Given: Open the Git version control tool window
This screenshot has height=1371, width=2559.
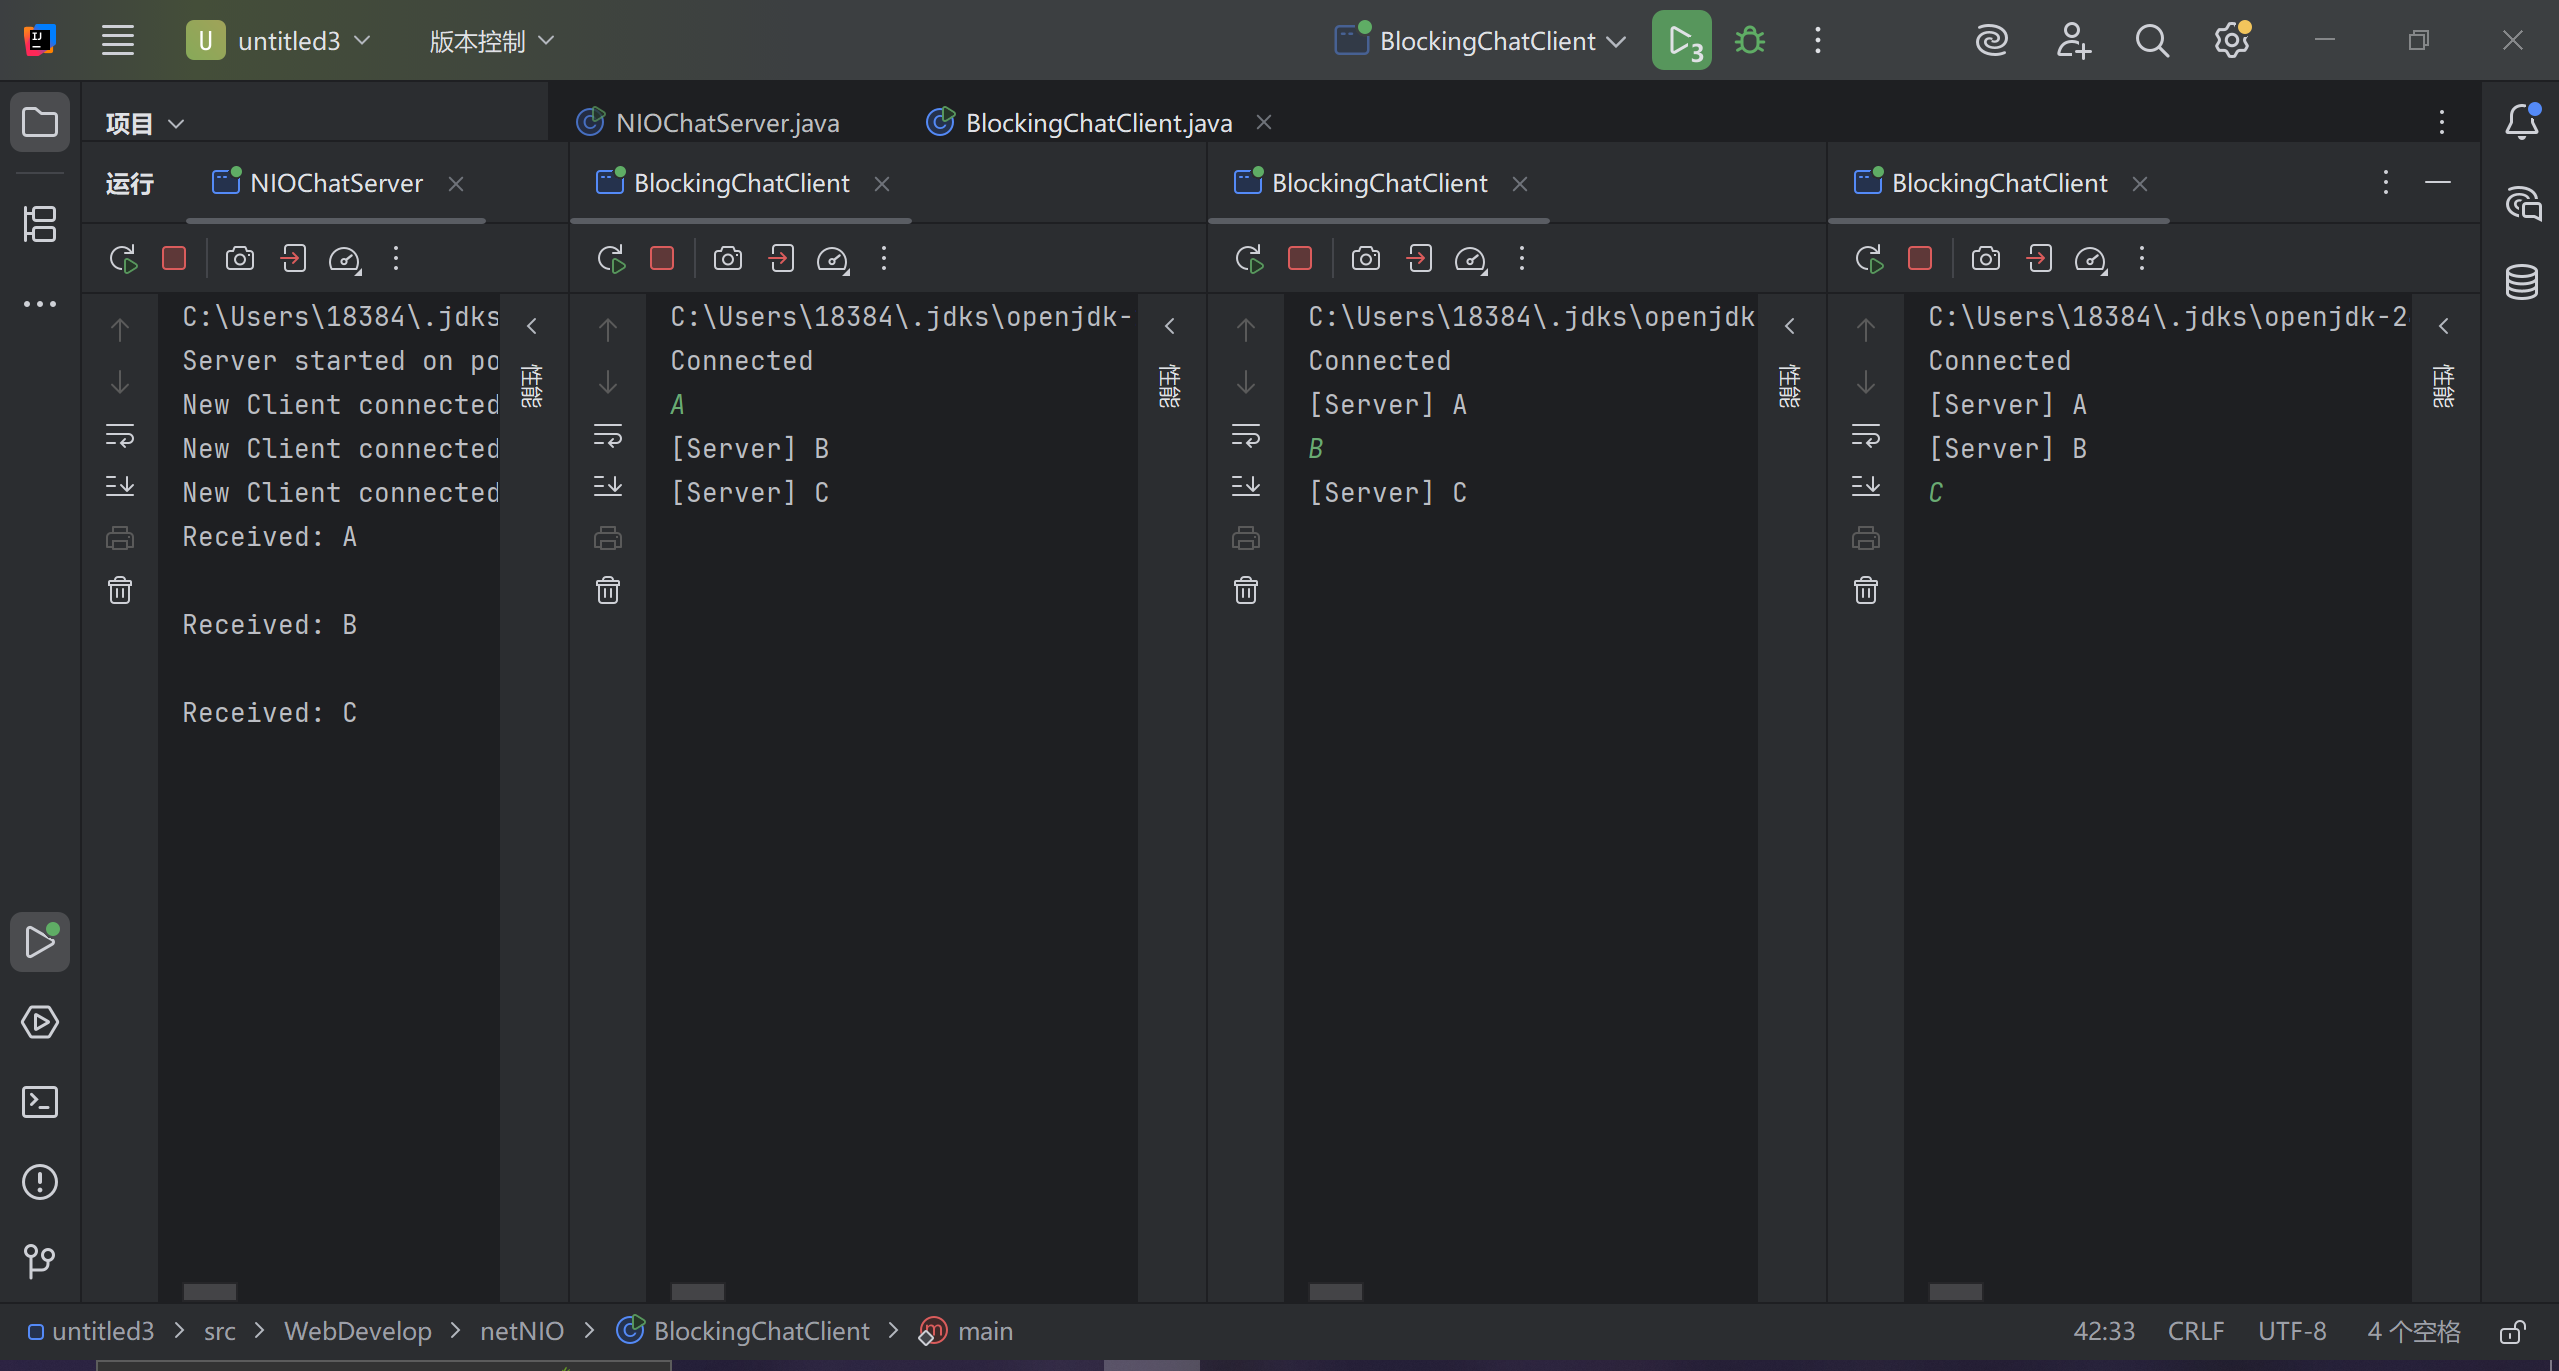Looking at the screenshot, I should (x=40, y=1261).
